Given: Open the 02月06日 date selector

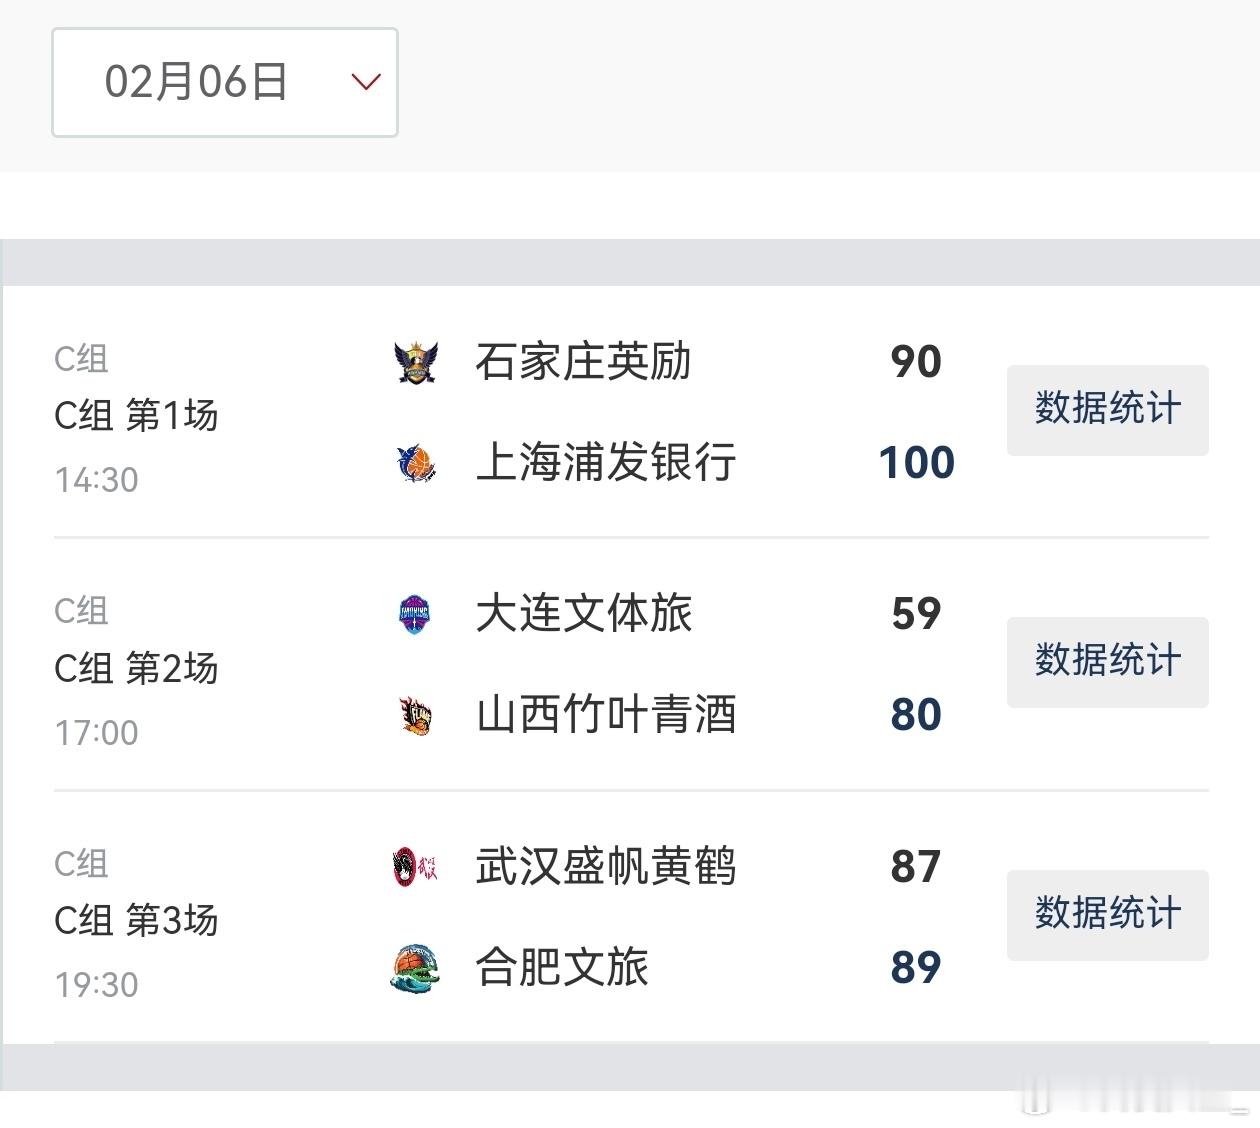Looking at the screenshot, I should coord(196,82).
